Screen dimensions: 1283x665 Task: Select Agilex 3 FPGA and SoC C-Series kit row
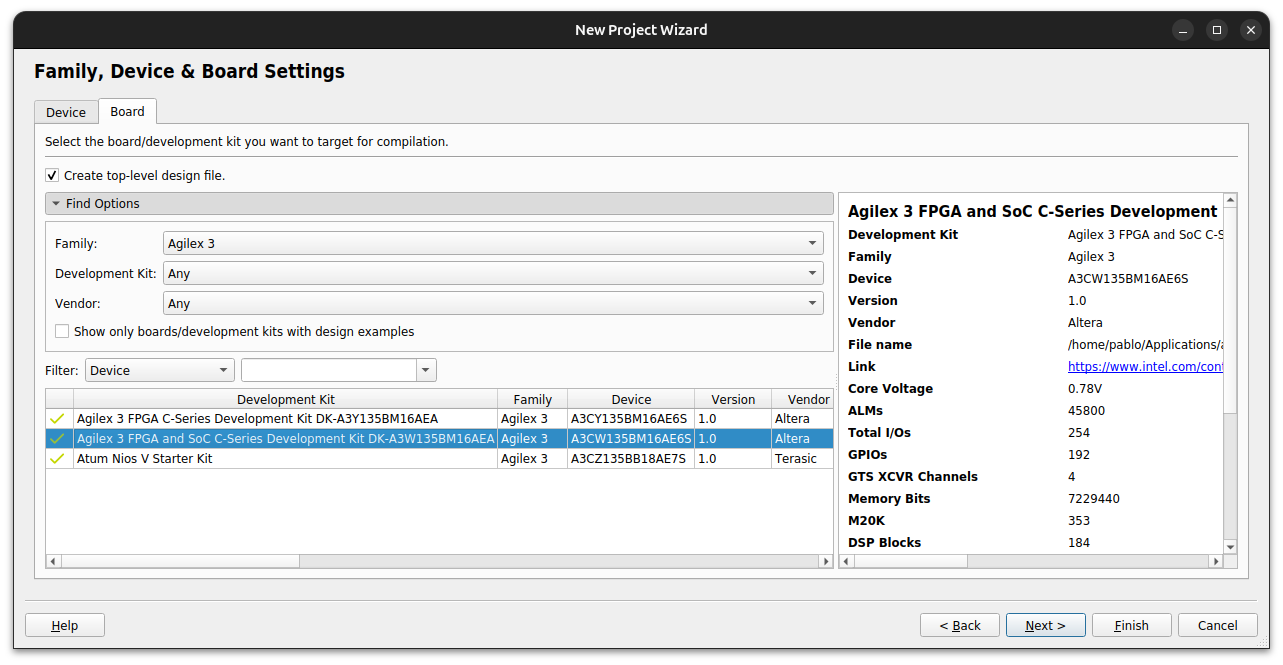[x=439, y=439]
